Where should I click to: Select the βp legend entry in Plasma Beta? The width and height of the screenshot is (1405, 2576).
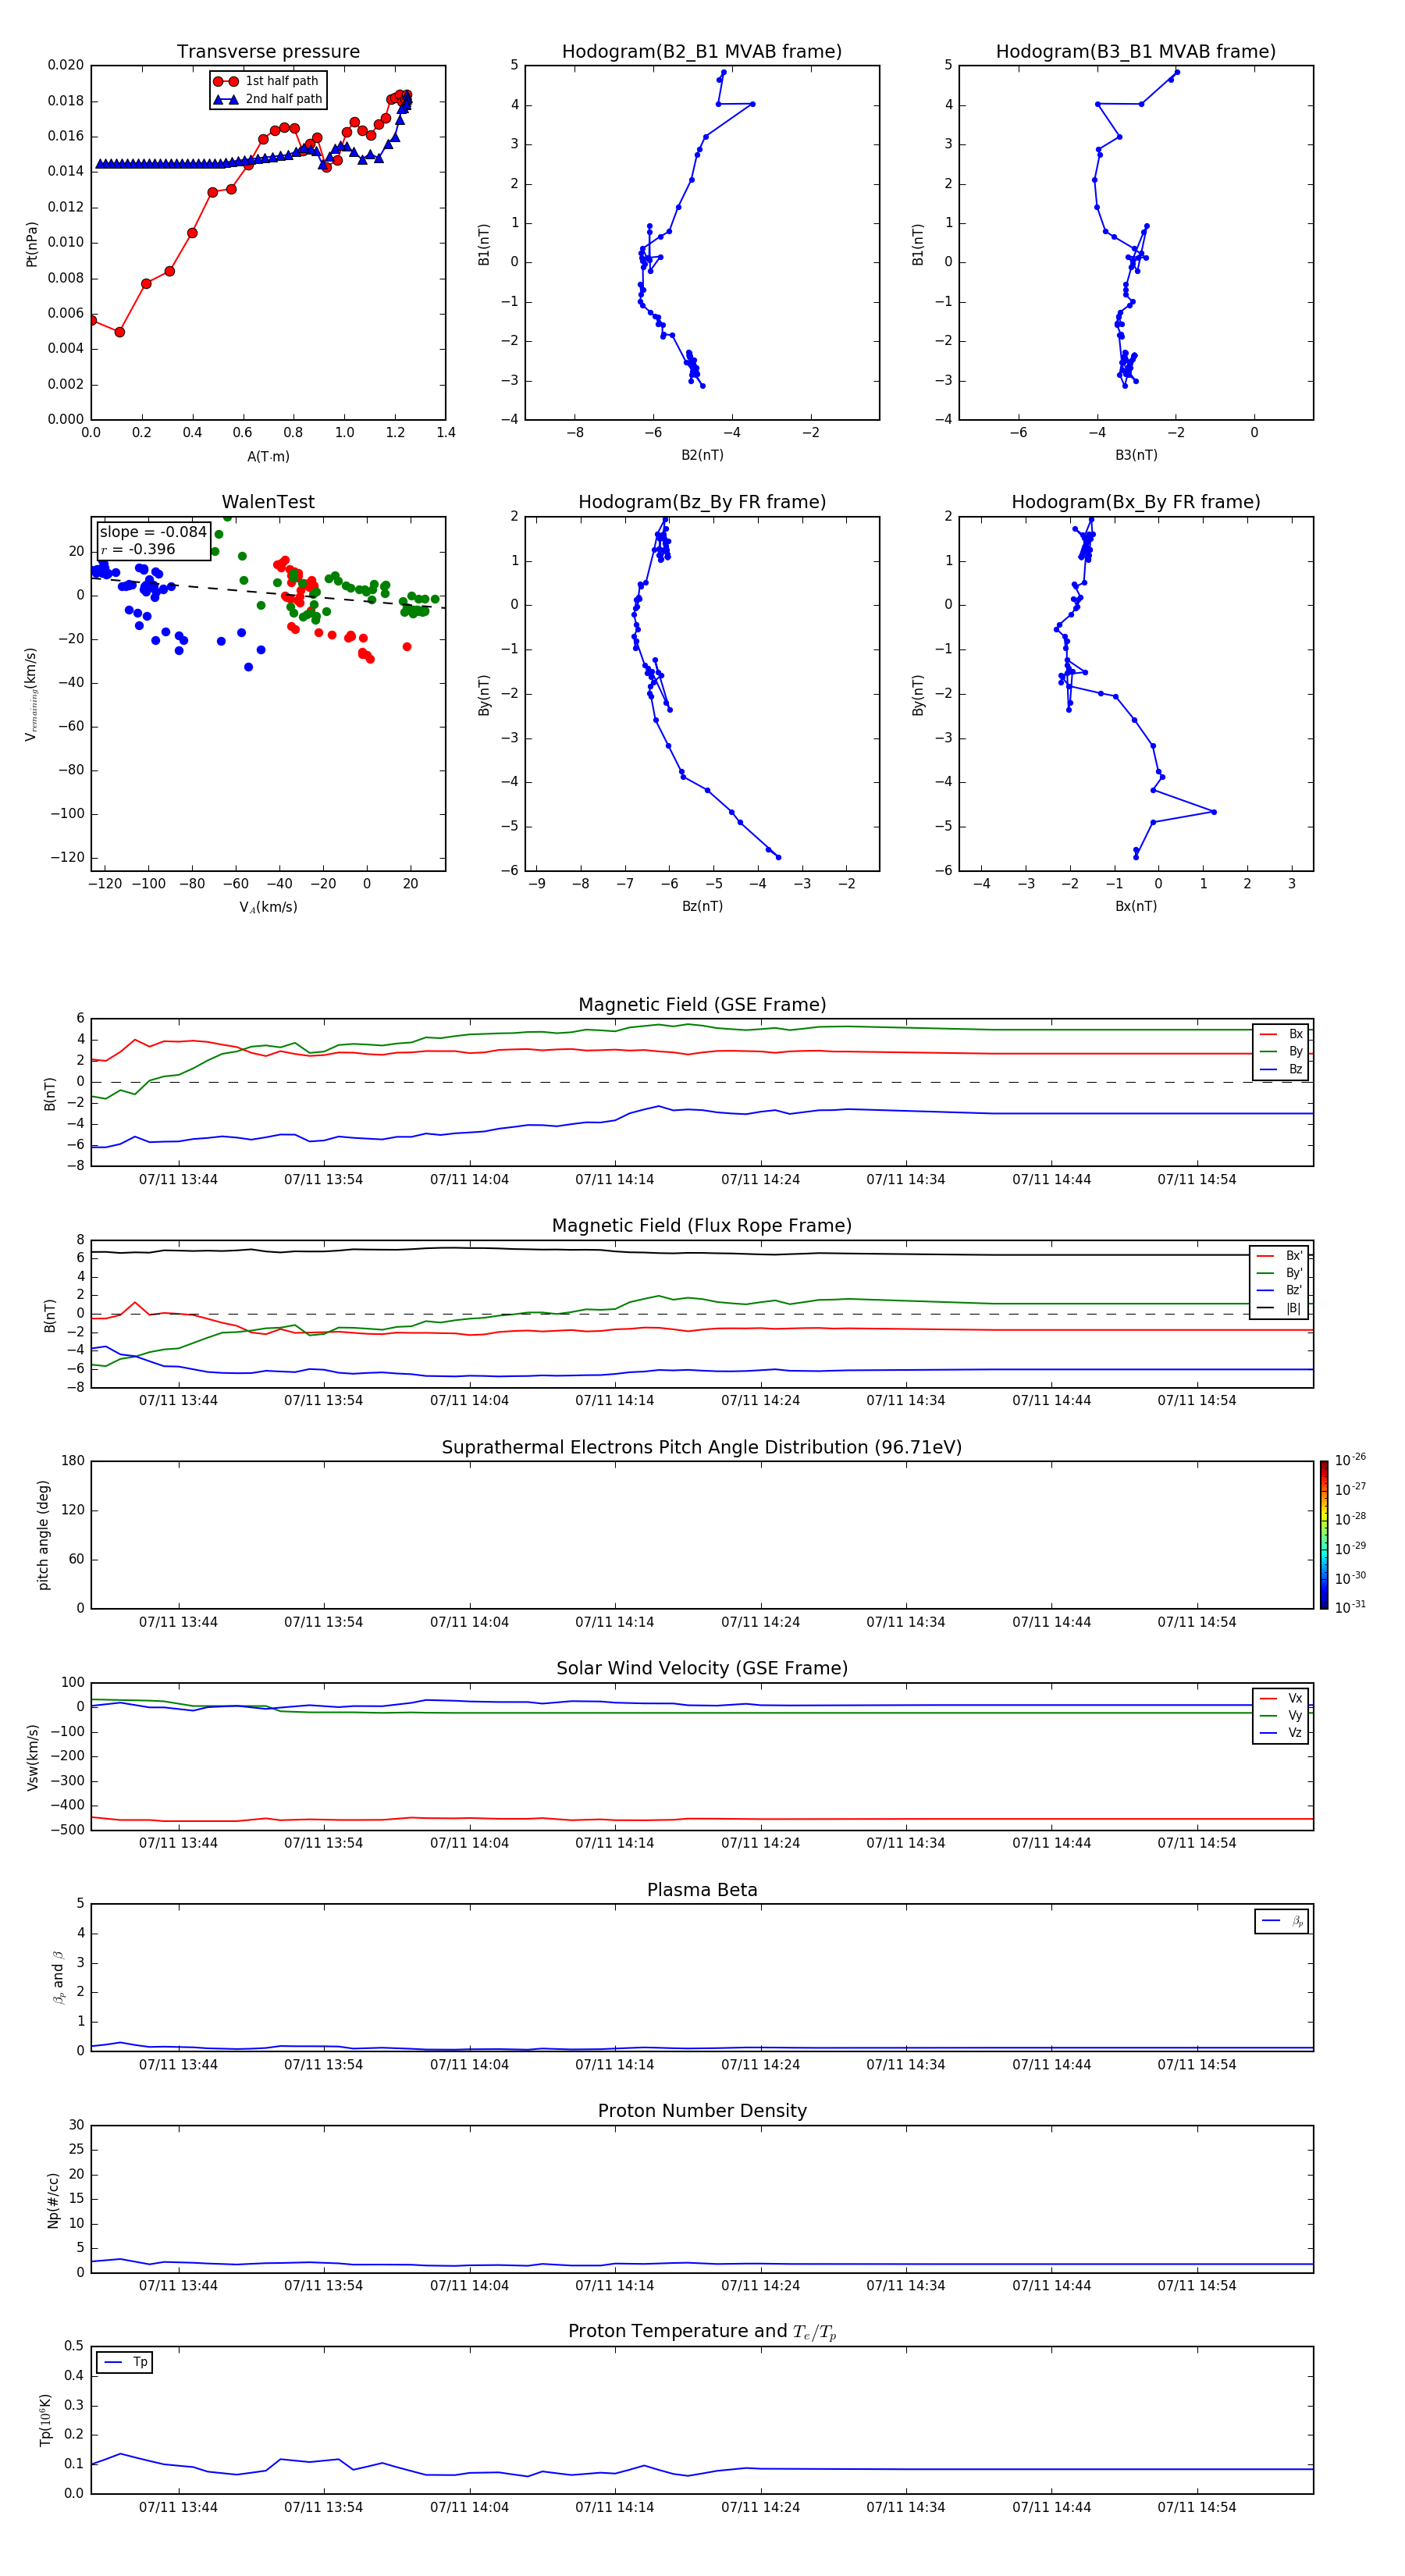tap(1283, 1921)
